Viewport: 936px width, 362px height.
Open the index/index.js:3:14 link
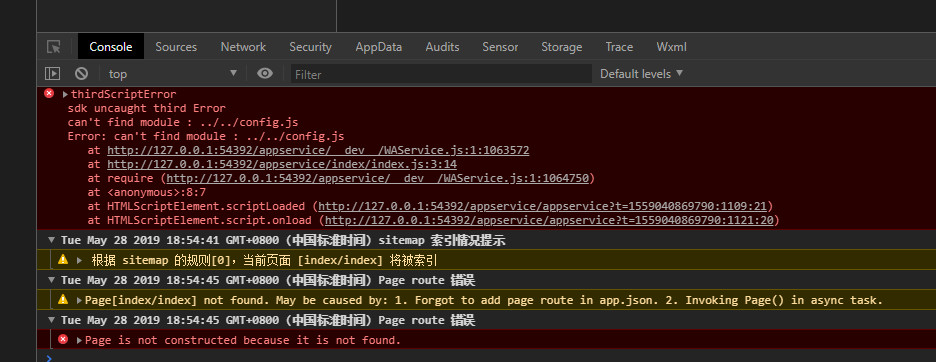(x=282, y=164)
